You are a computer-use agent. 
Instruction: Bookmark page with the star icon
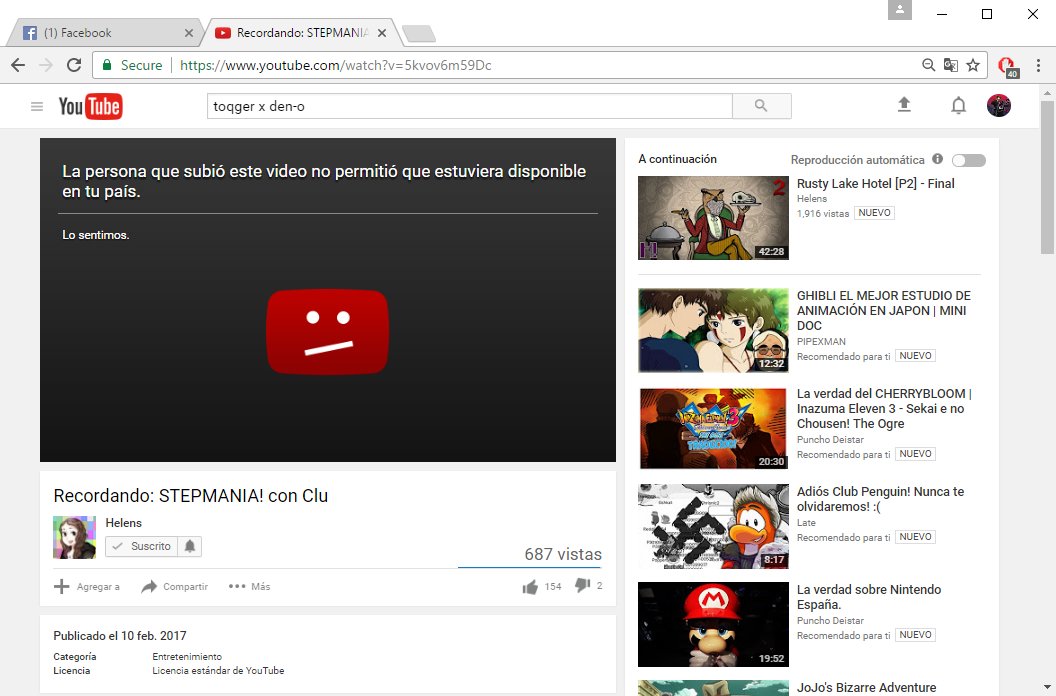[x=972, y=65]
